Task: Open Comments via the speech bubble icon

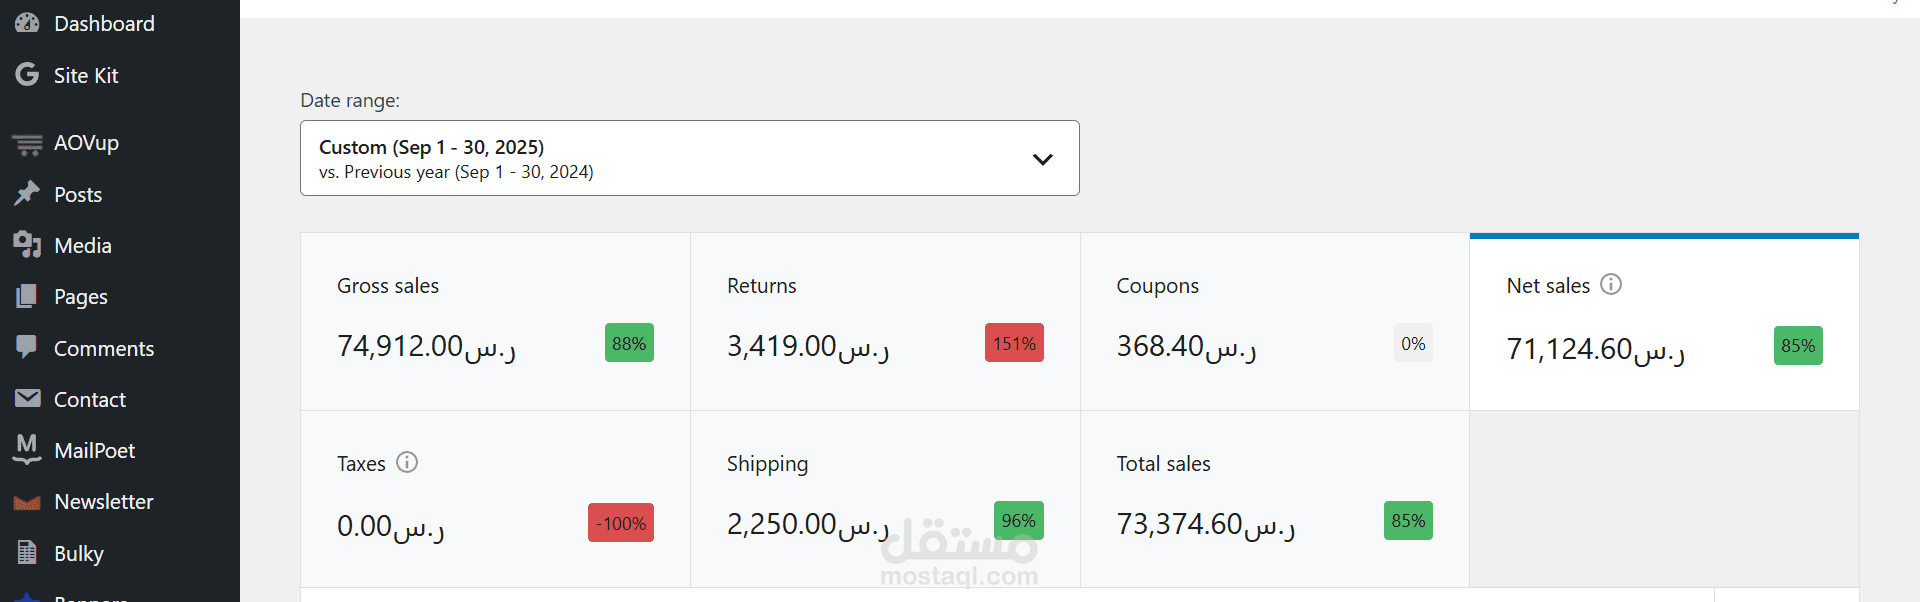Action: click(26, 347)
